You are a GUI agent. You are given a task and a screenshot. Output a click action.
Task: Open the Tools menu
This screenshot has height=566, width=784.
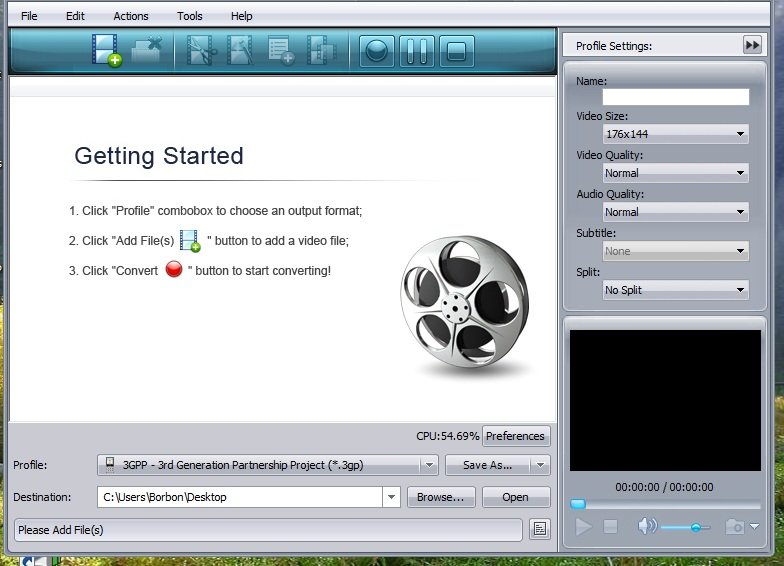(x=189, y=16)
